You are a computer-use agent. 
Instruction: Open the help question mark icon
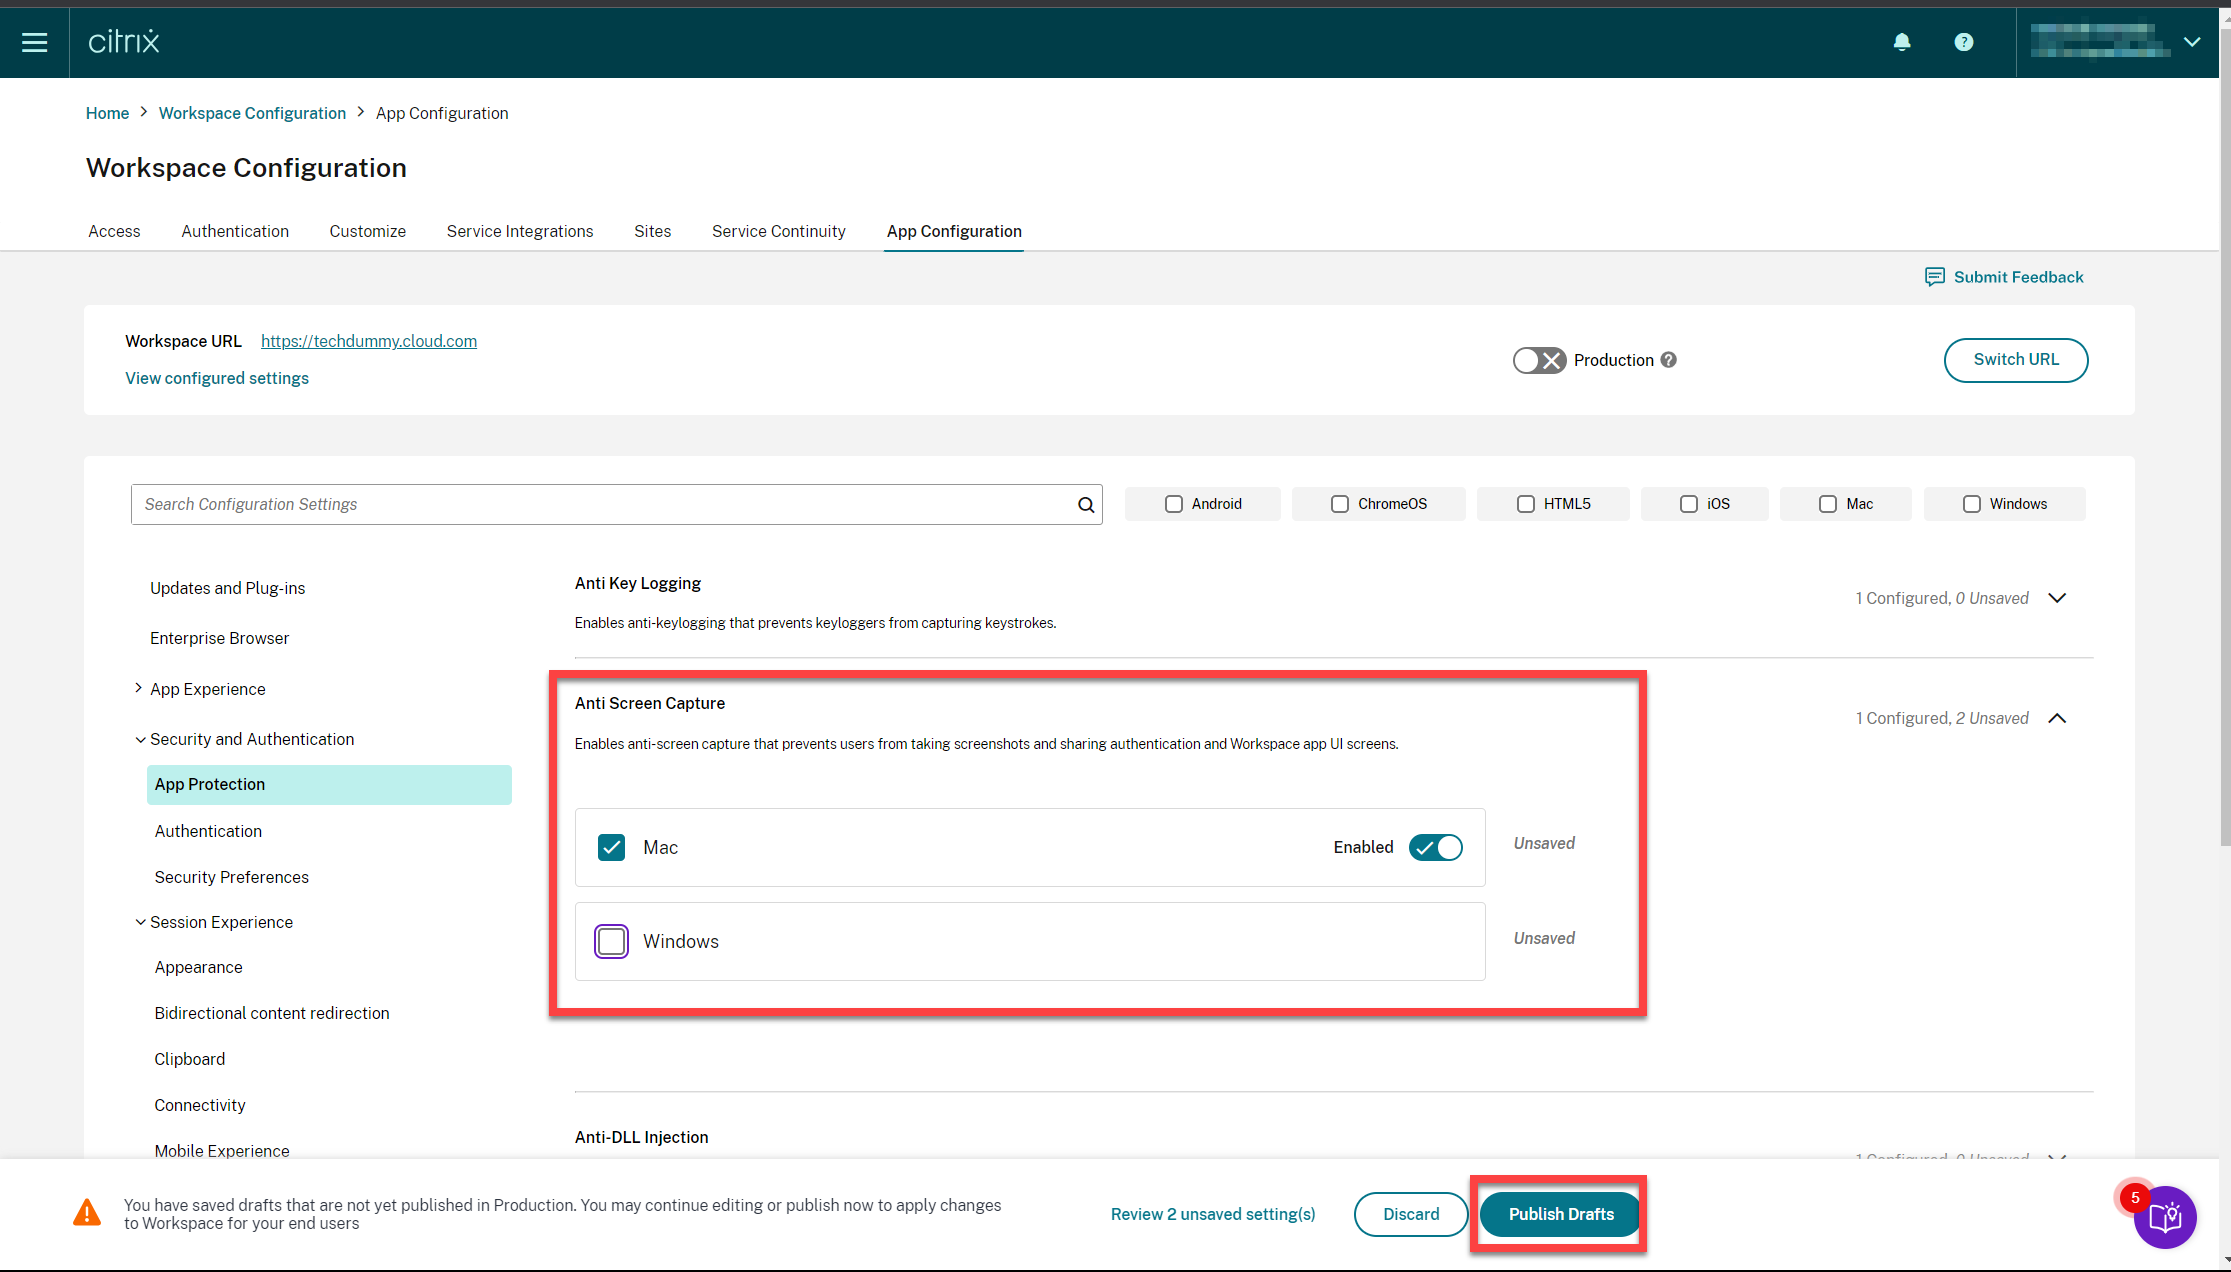coord(1964,42)
